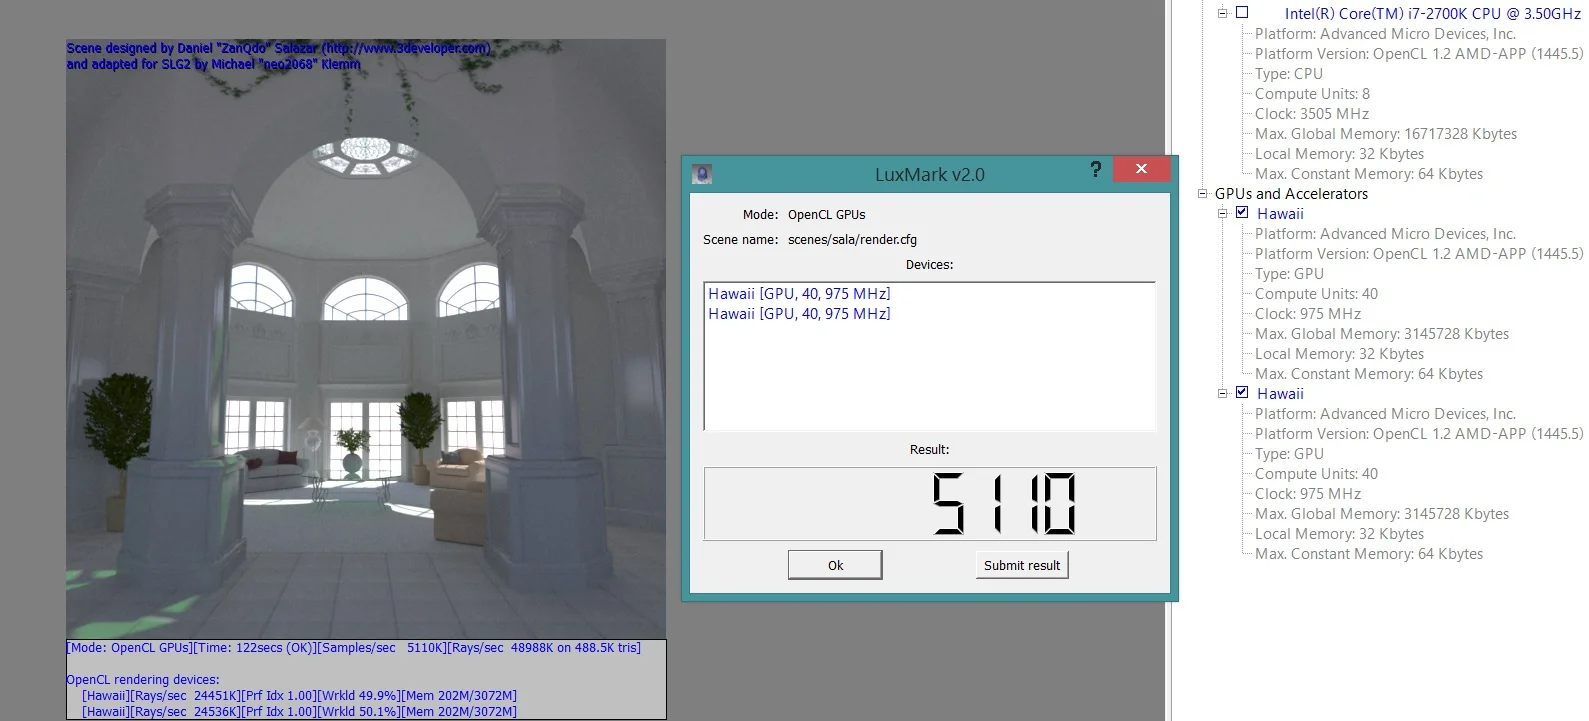Image resolution: width=1589 pixels, height=721 pixels.
Task: Click the status line starting 'Mode: OpenCL GPUs'
Action: pos(354,647)
